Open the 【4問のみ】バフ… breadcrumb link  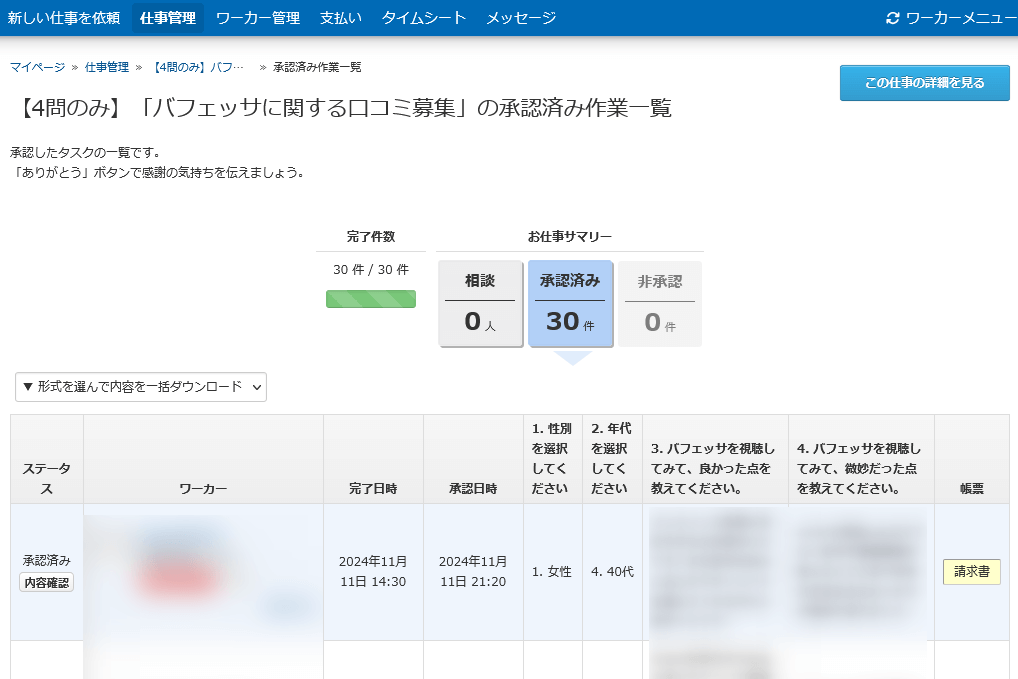(x=198, y=67)
